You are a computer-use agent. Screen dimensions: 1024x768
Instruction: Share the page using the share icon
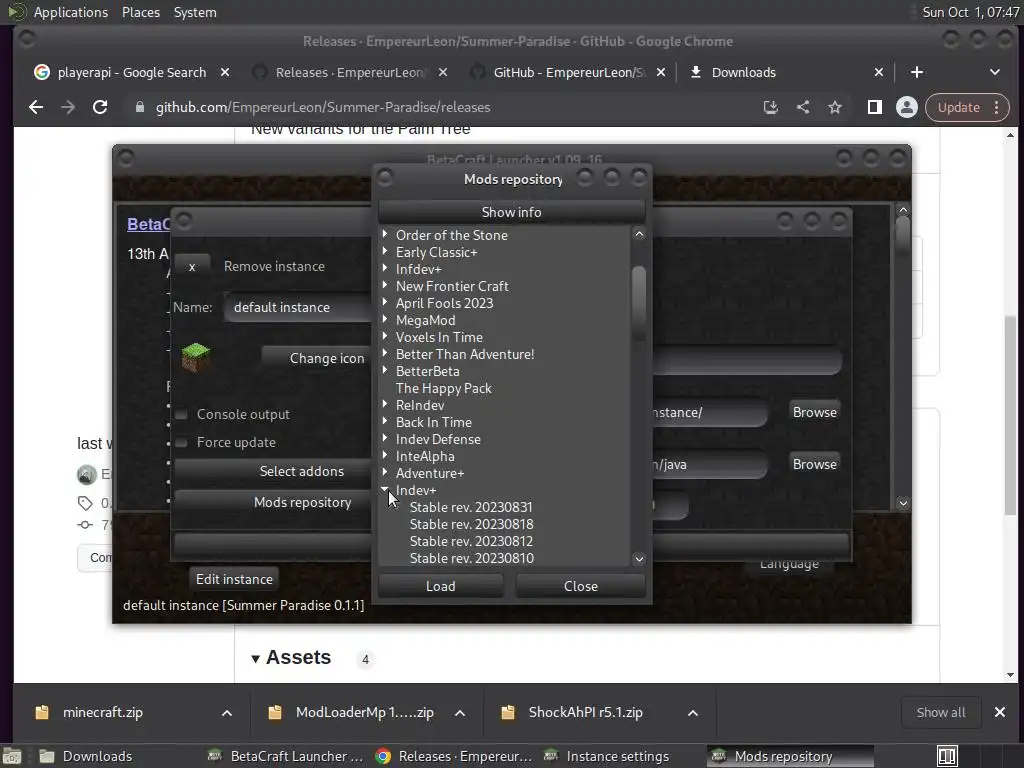tap(803, 107)
